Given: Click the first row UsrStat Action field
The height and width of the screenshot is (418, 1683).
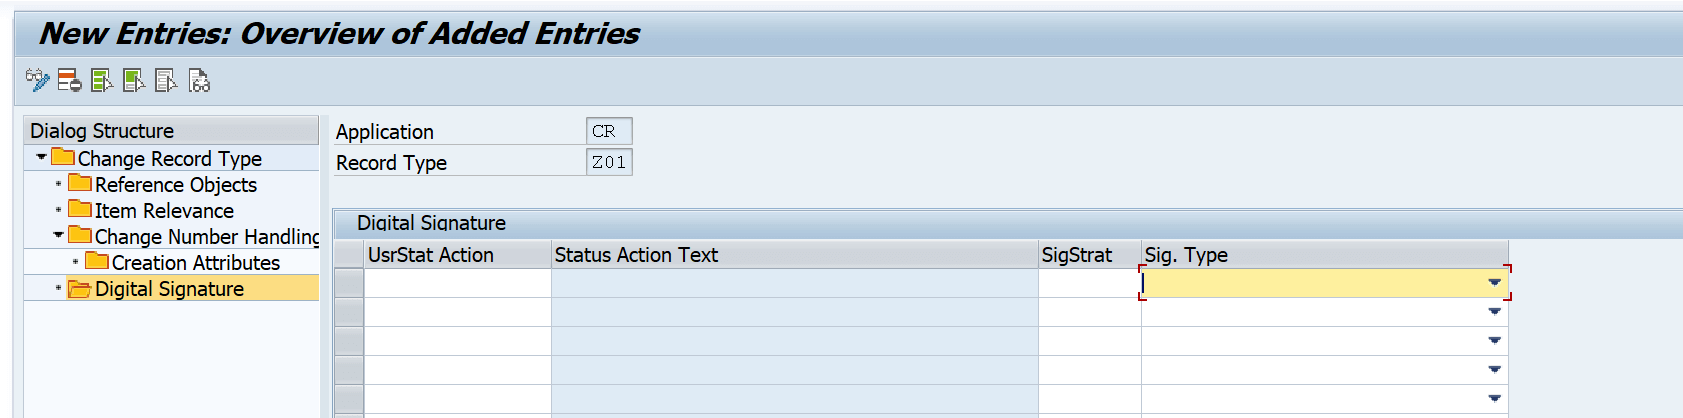Looking at the screenshot, I should (x=458, y=283).
